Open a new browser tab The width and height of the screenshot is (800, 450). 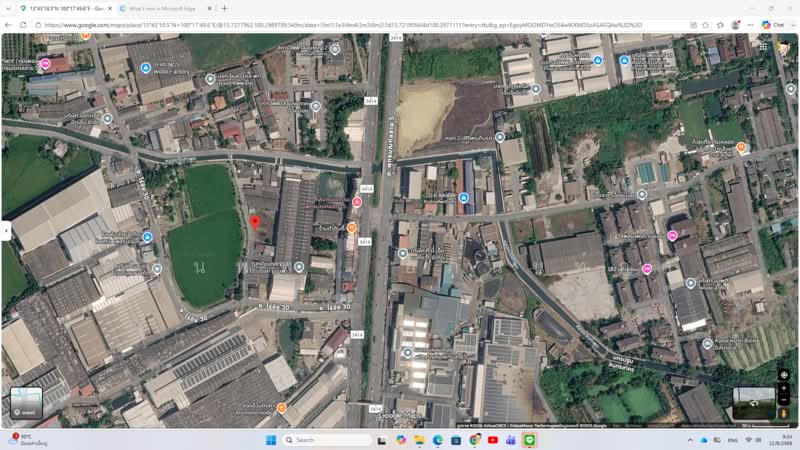(x=224, y=9)
